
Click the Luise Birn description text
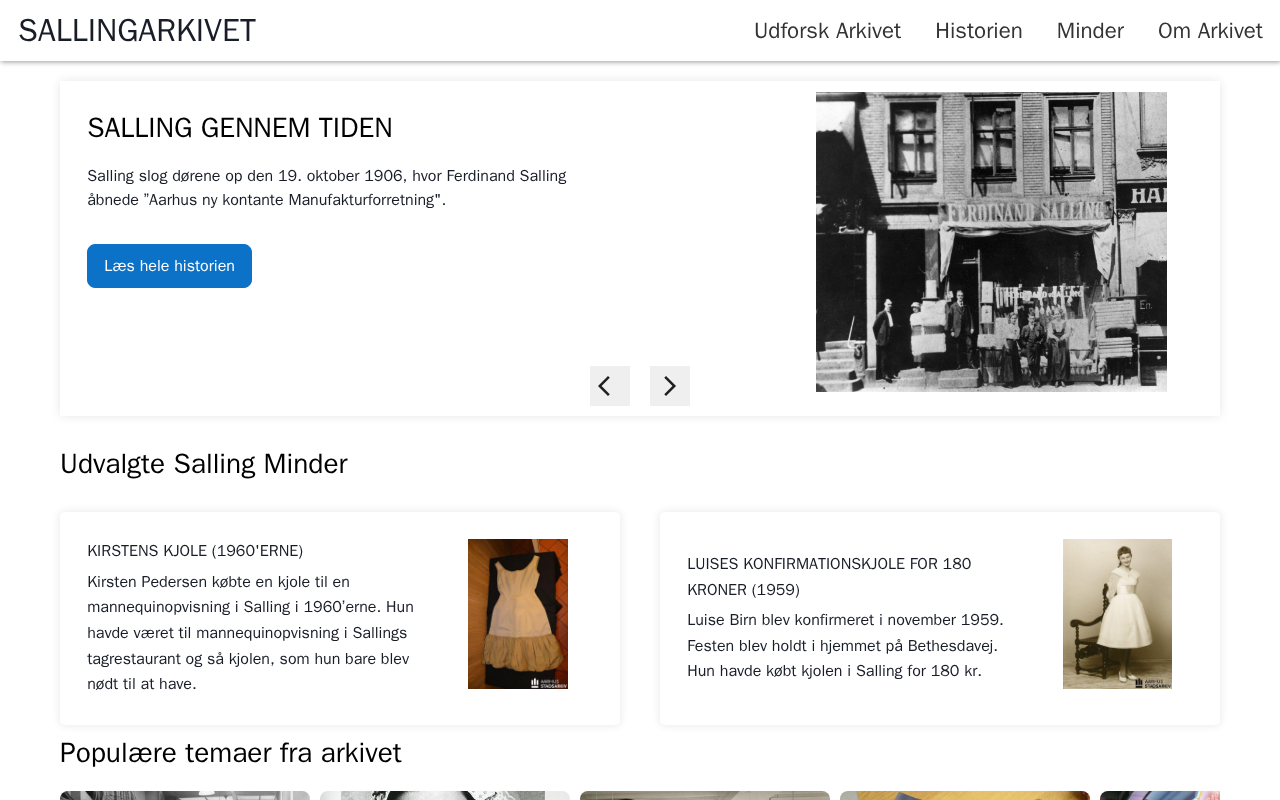(x=845, y=646)
